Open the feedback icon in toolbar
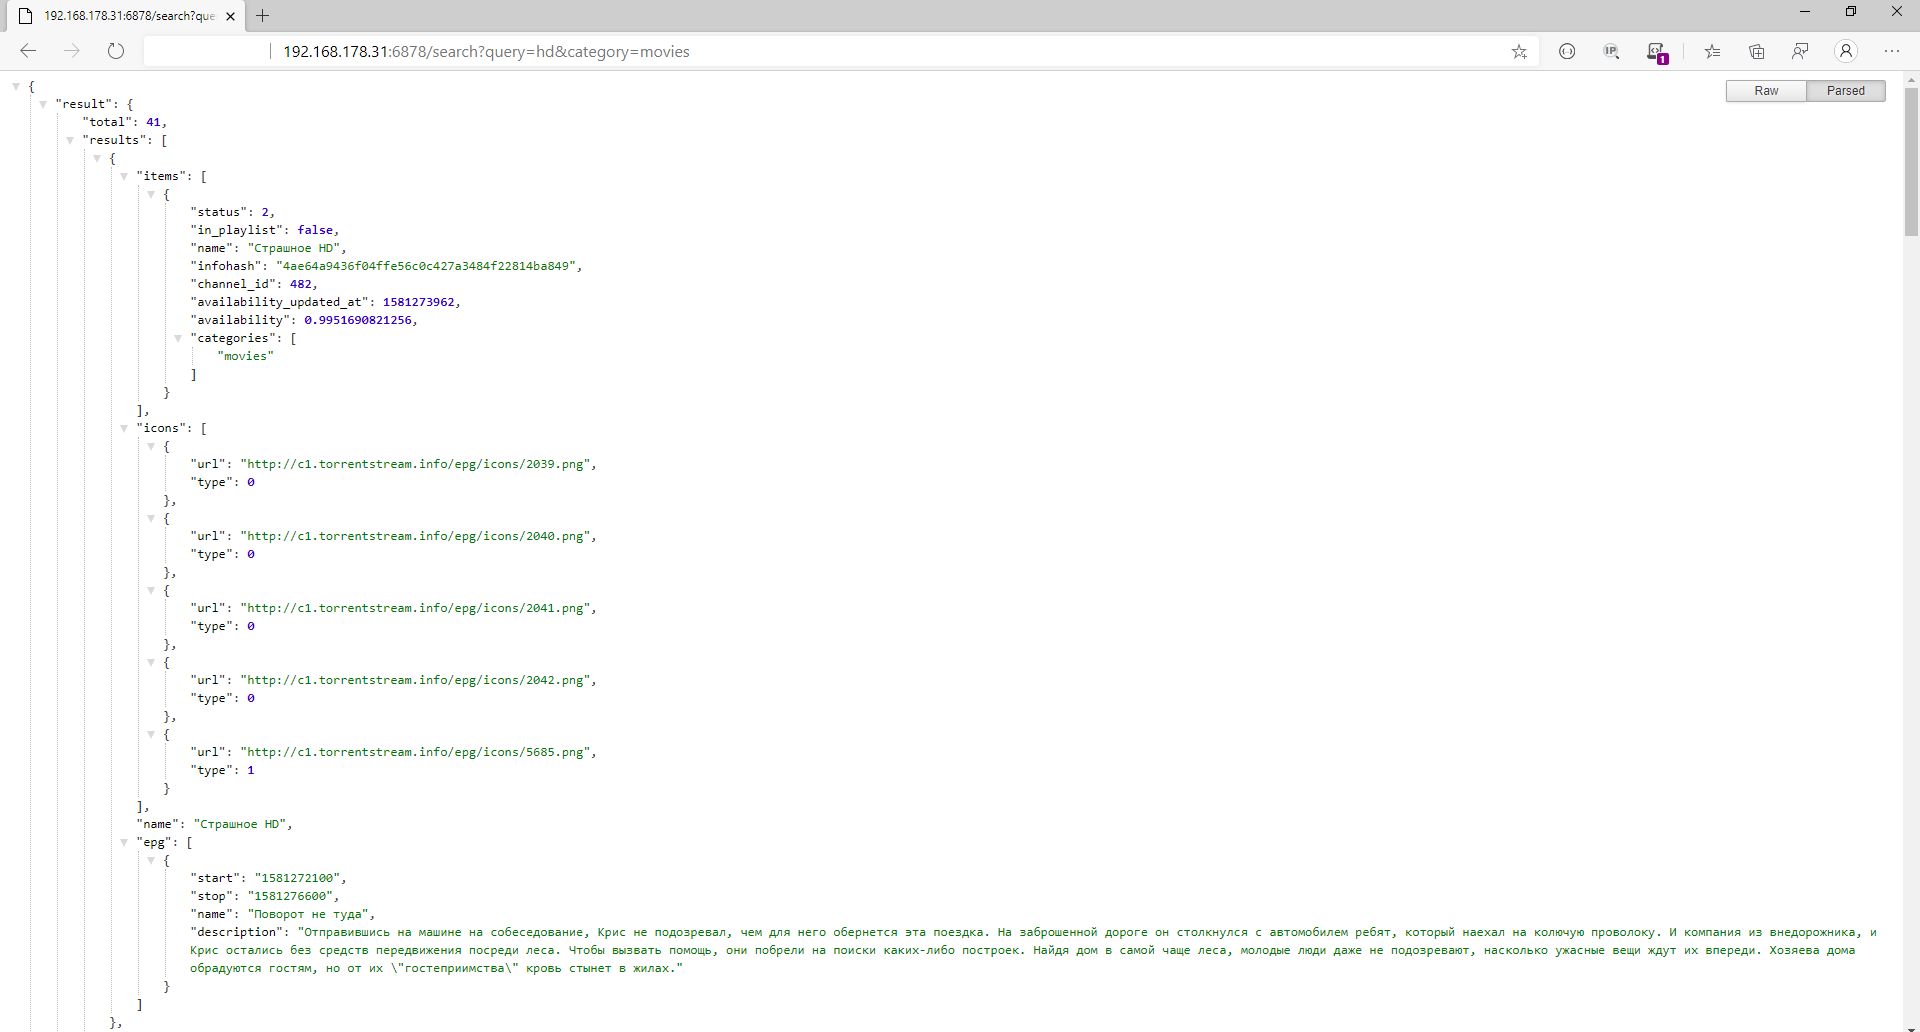1920x1032 pixels. point(1800,51)
